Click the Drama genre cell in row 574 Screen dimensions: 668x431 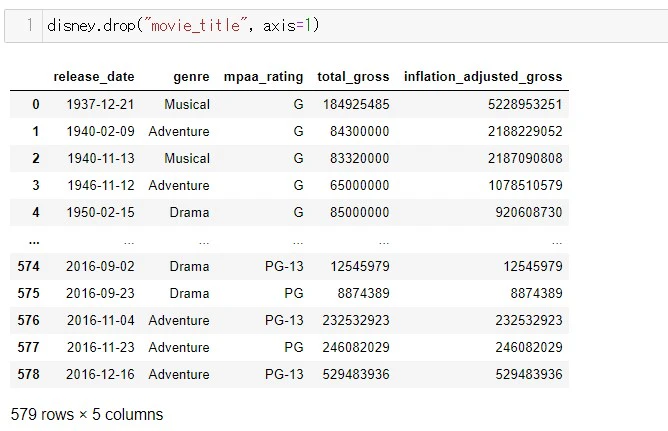190,266
